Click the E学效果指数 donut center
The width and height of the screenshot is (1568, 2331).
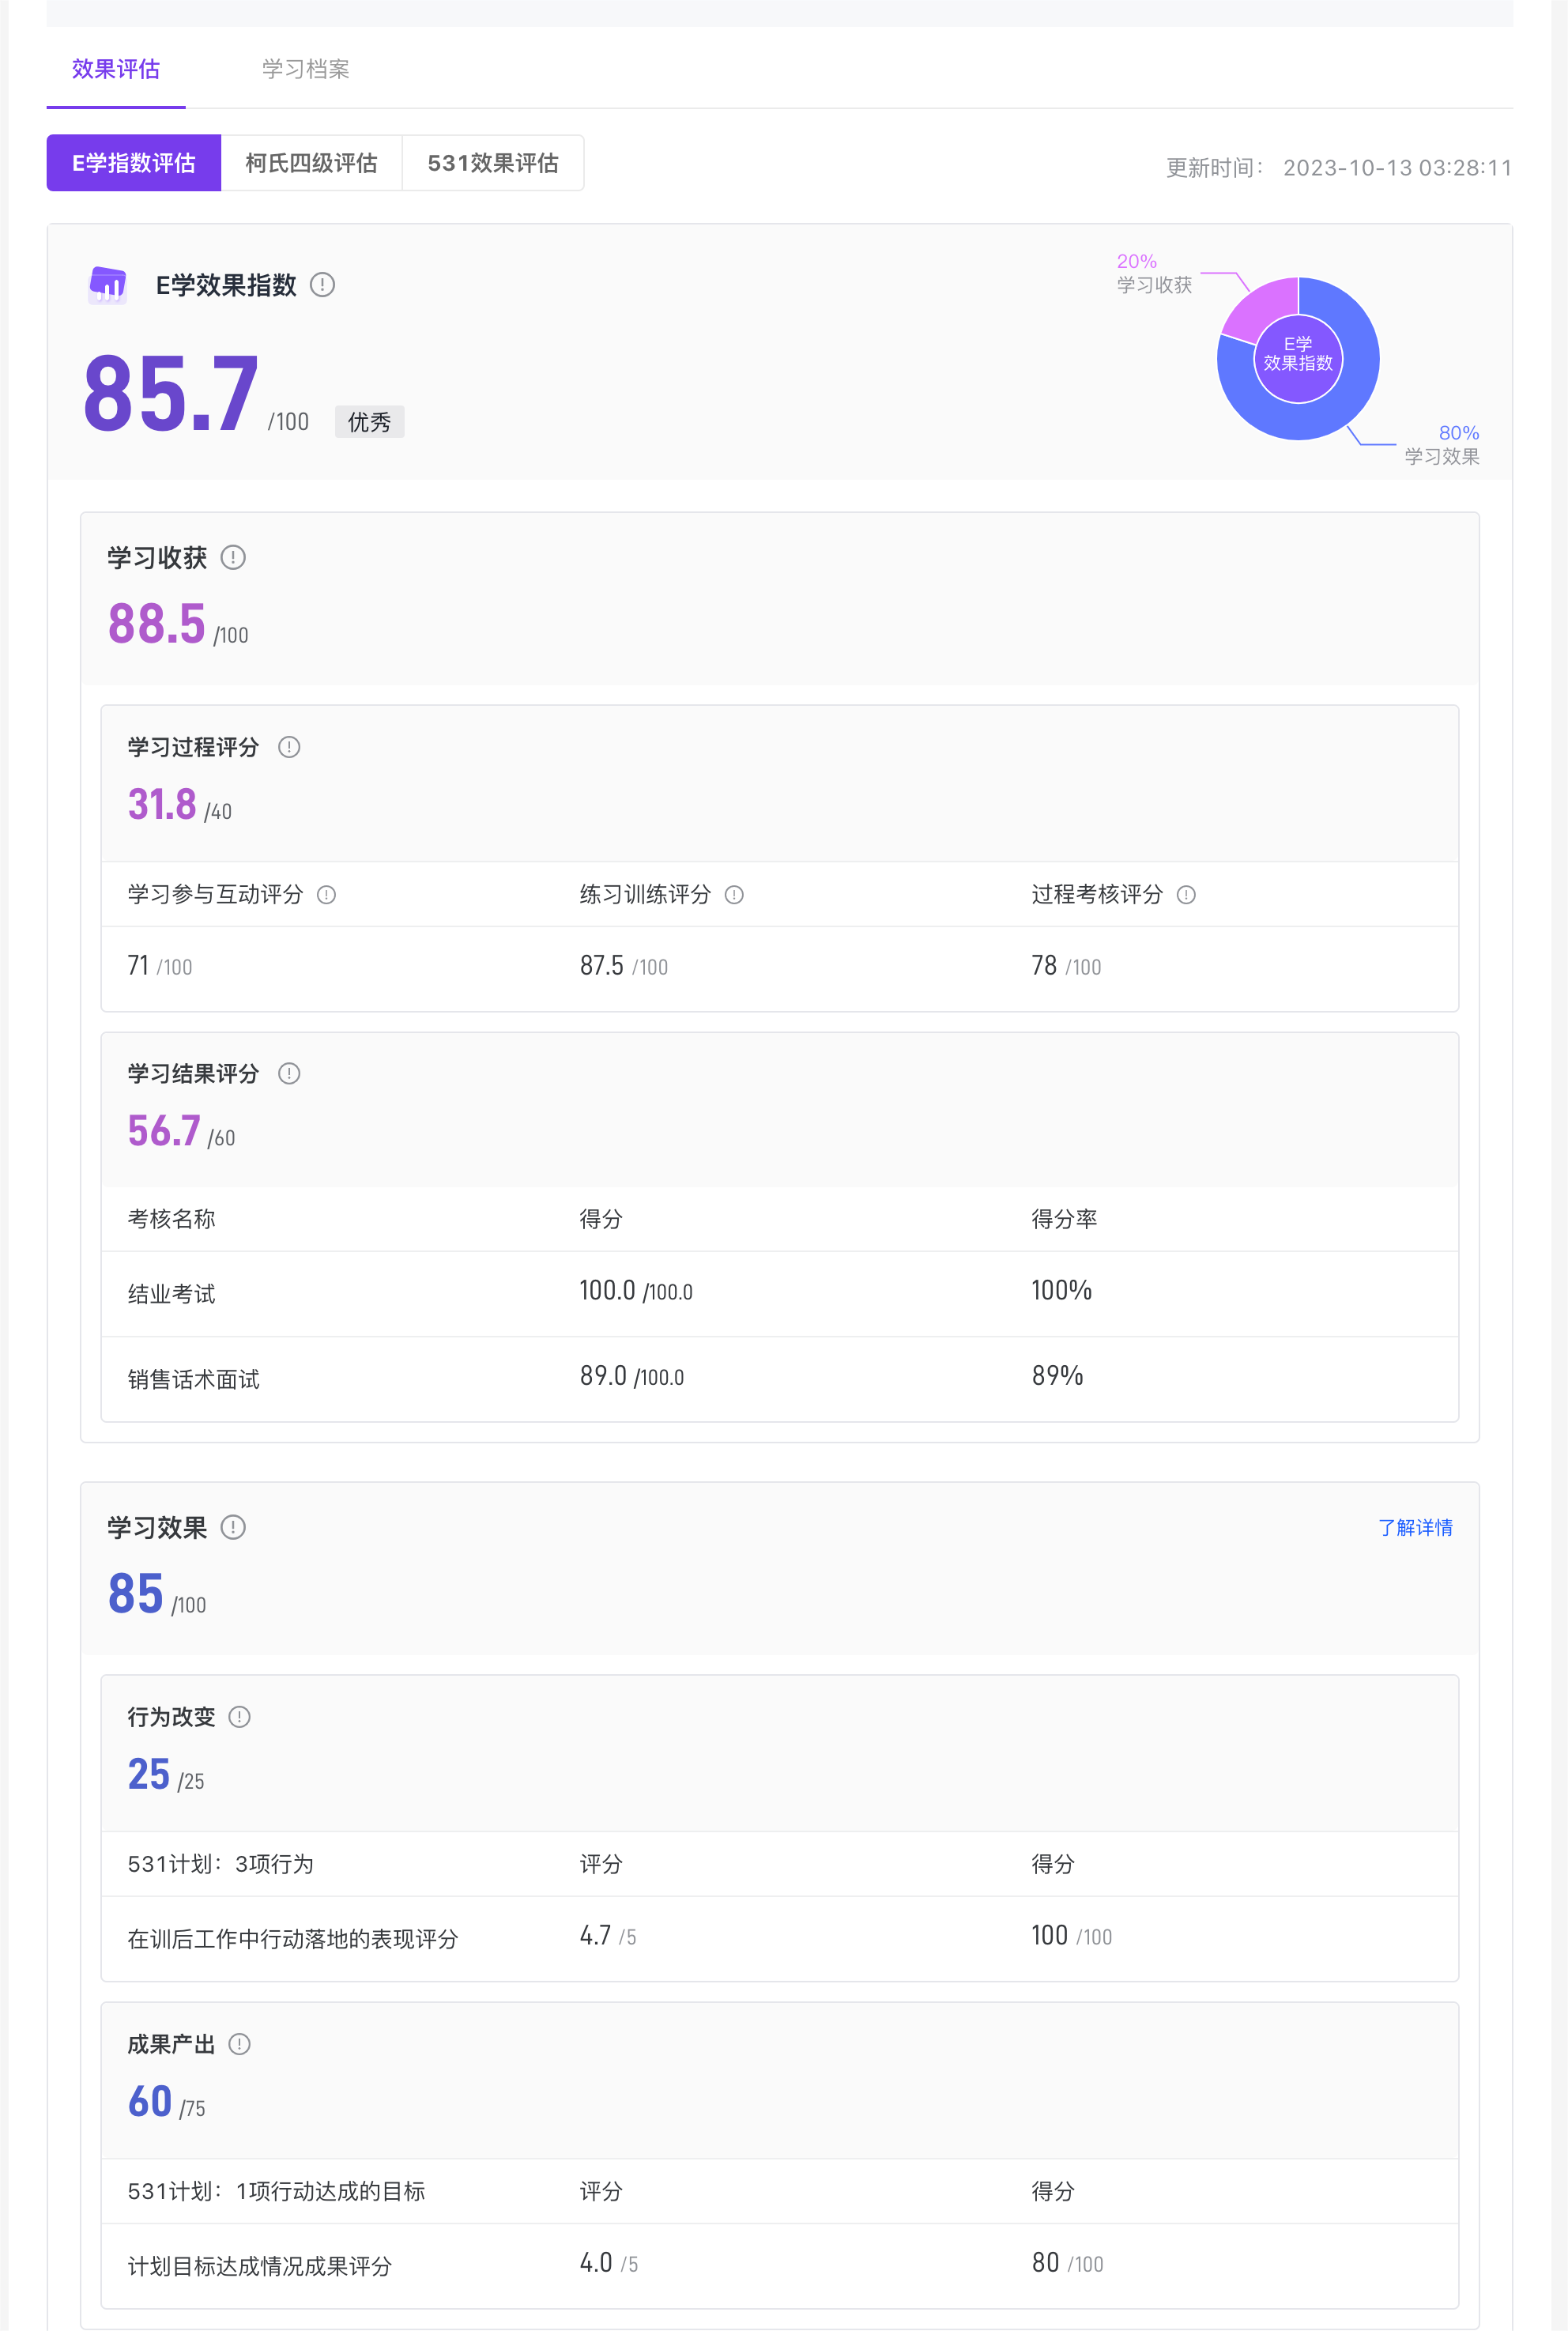[1298, 358]
